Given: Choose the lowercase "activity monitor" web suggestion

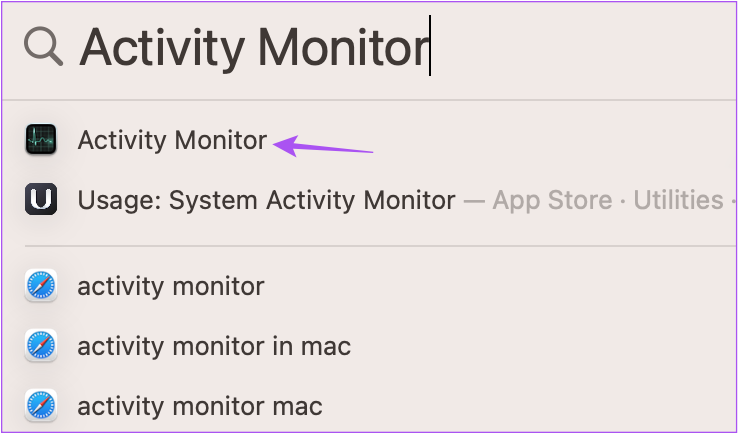Looking at the screenshot, I should tap(171, 287).
